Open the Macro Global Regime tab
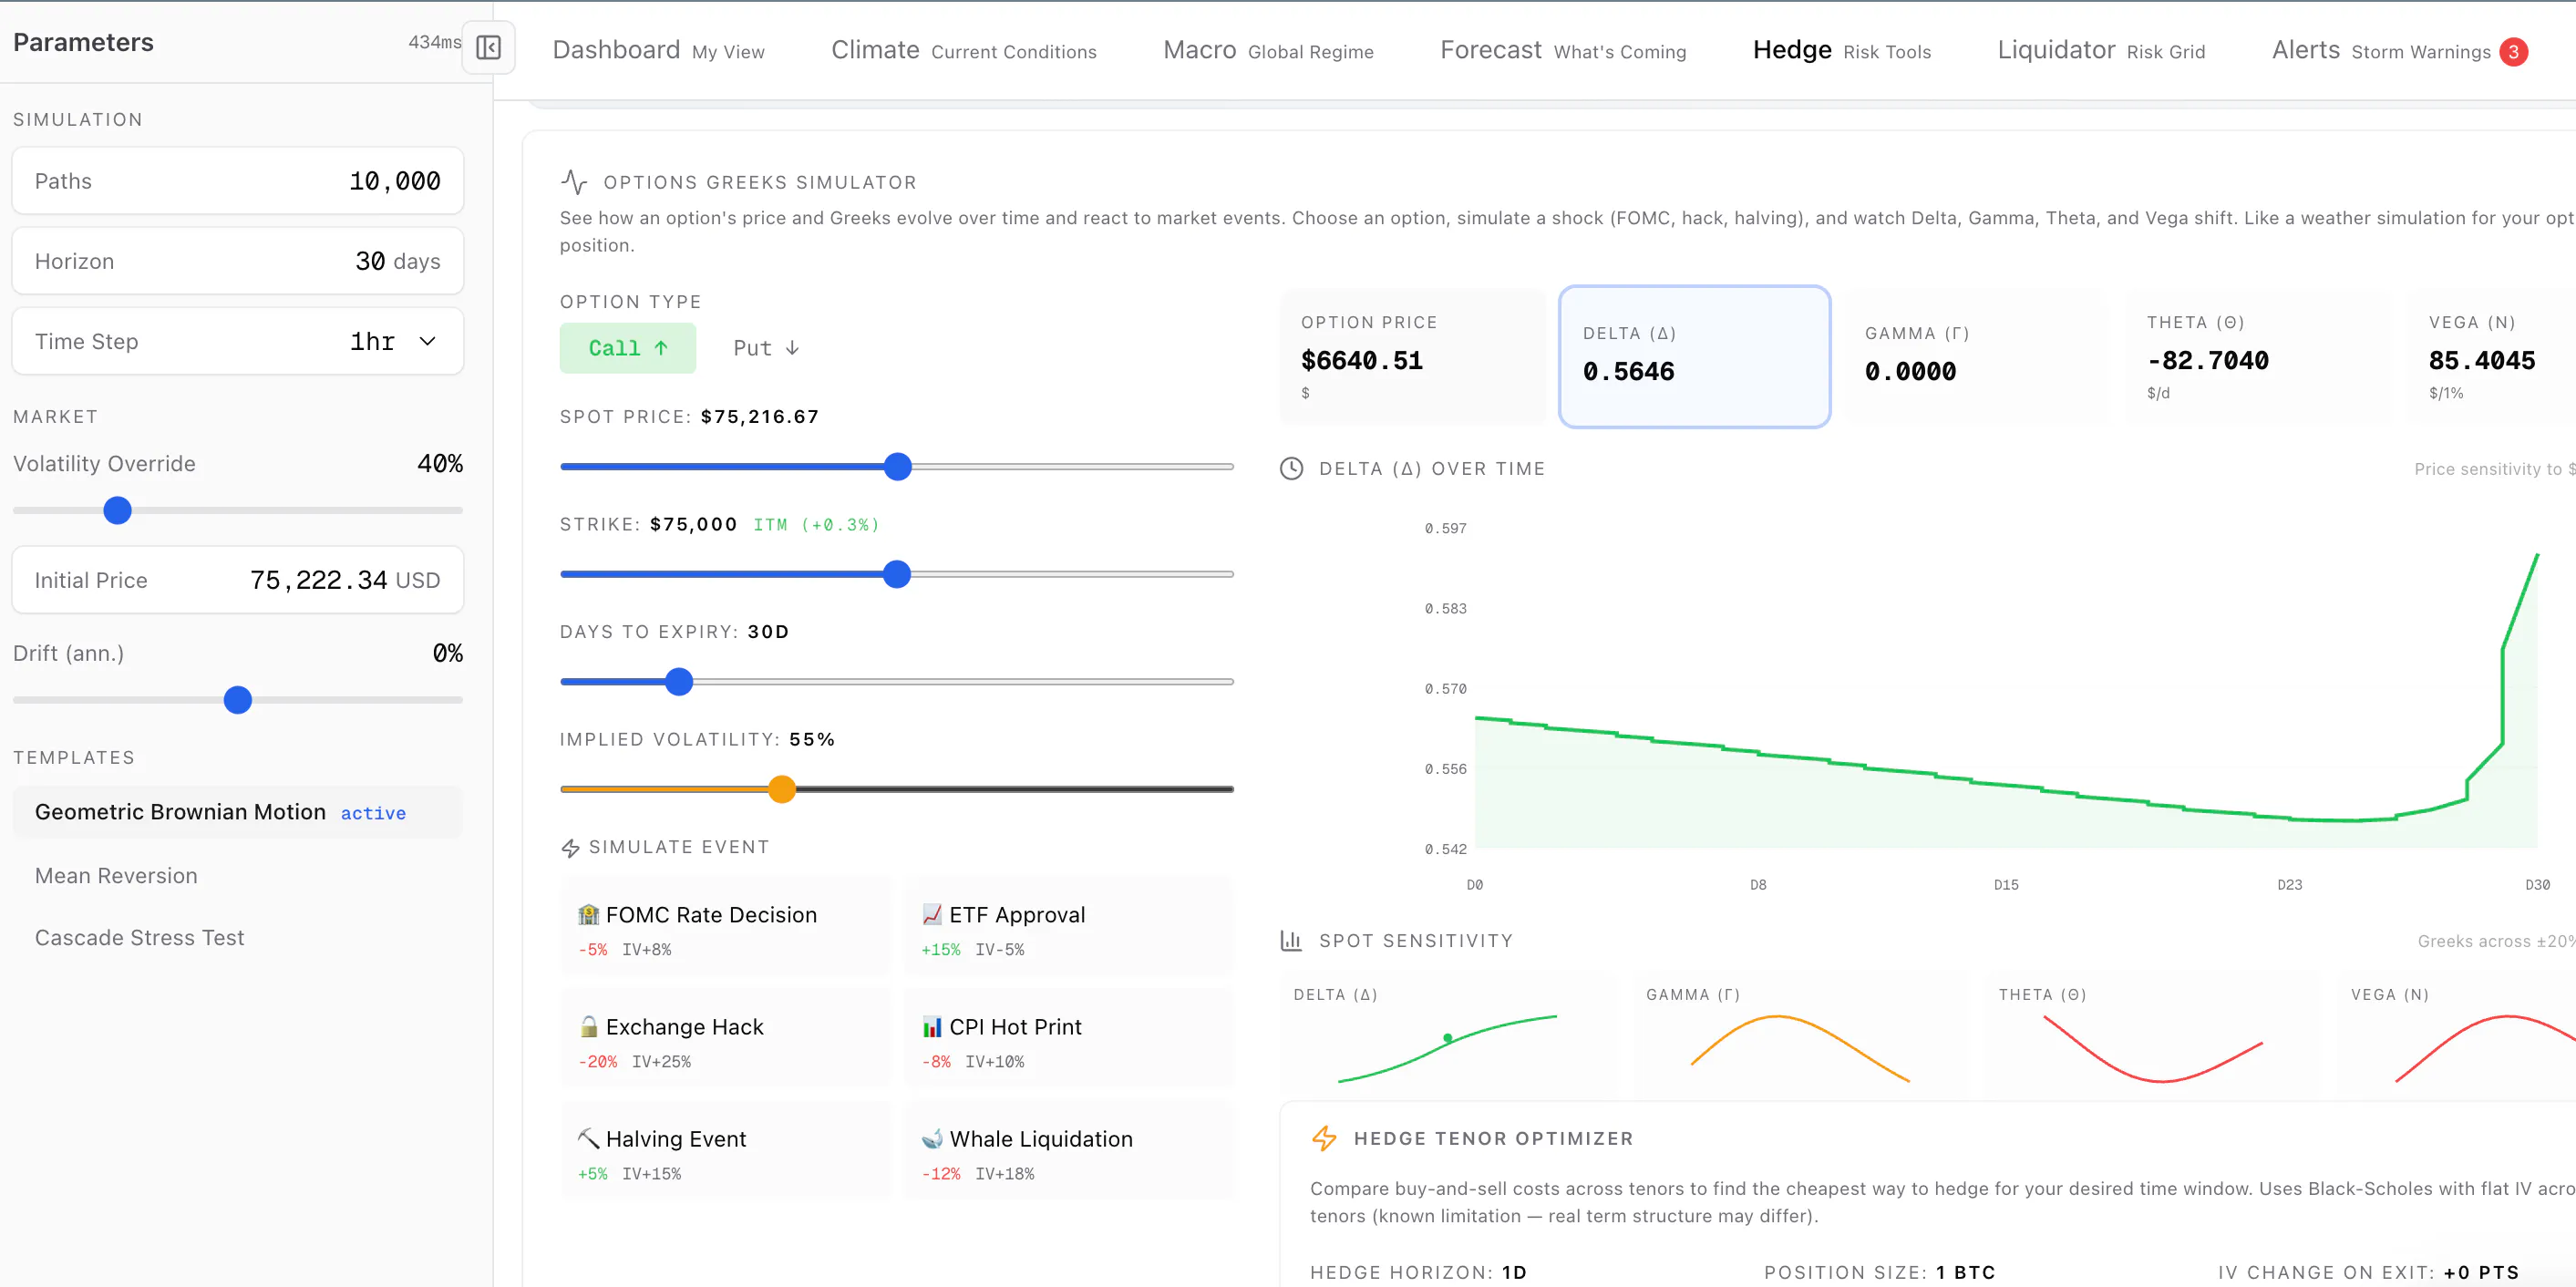The width and height of the screenshot is (2576, 1287). pos(1268,50)
